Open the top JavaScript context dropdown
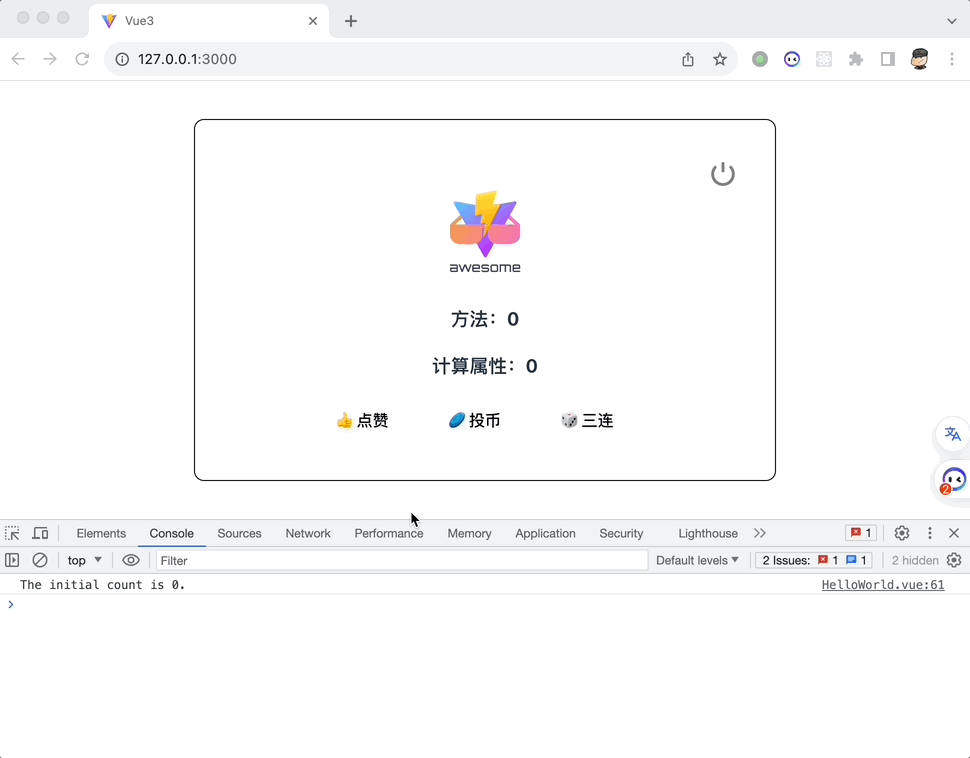This screenshot has height=758, width=970. click(x=84, y=561)
